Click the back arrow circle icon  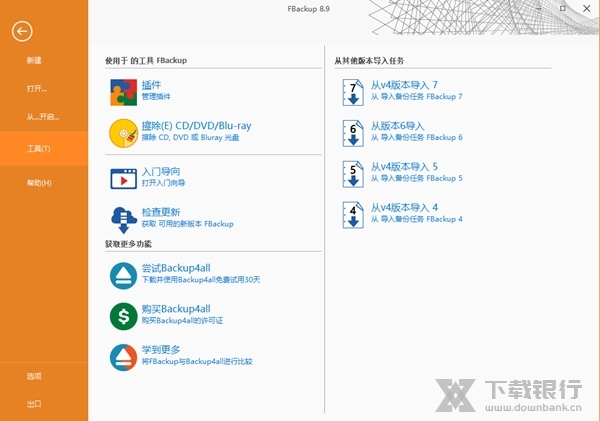pyautogui.click(x=22, y=31)
